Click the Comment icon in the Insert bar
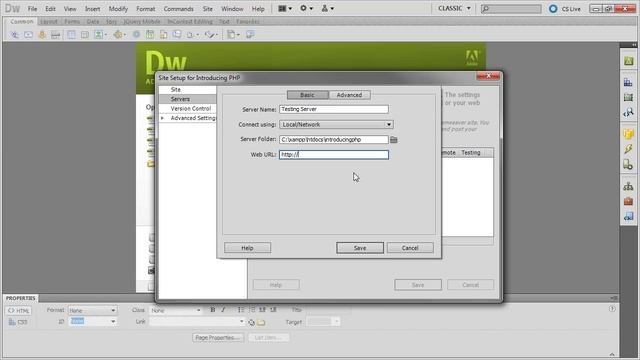Viewport: 640px width, 360px height. pyautogui.click(x=177, y=35)
